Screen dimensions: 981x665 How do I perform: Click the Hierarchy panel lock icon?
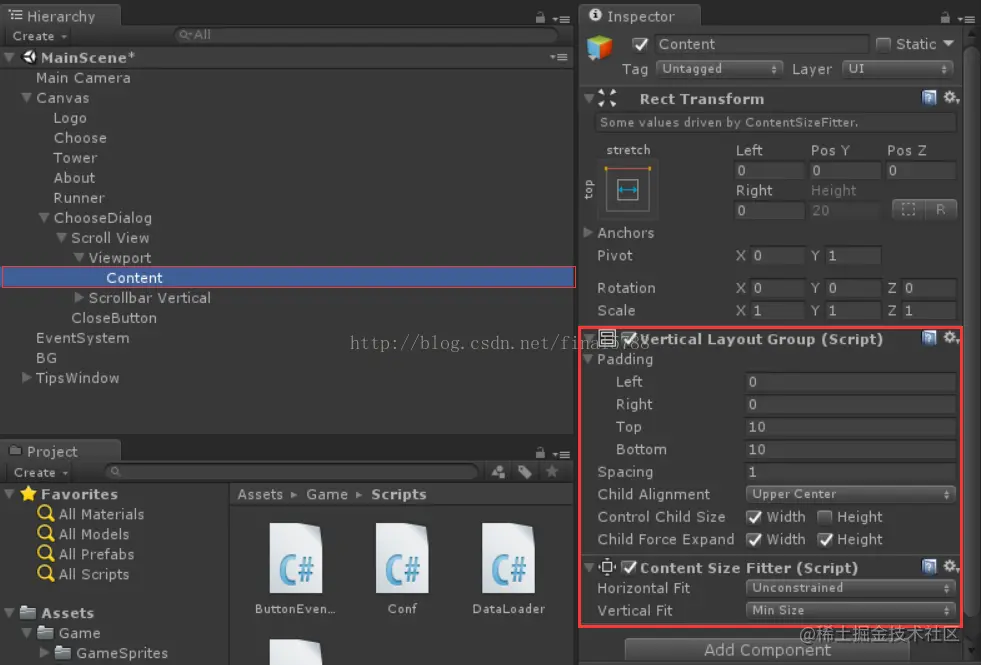540,18
